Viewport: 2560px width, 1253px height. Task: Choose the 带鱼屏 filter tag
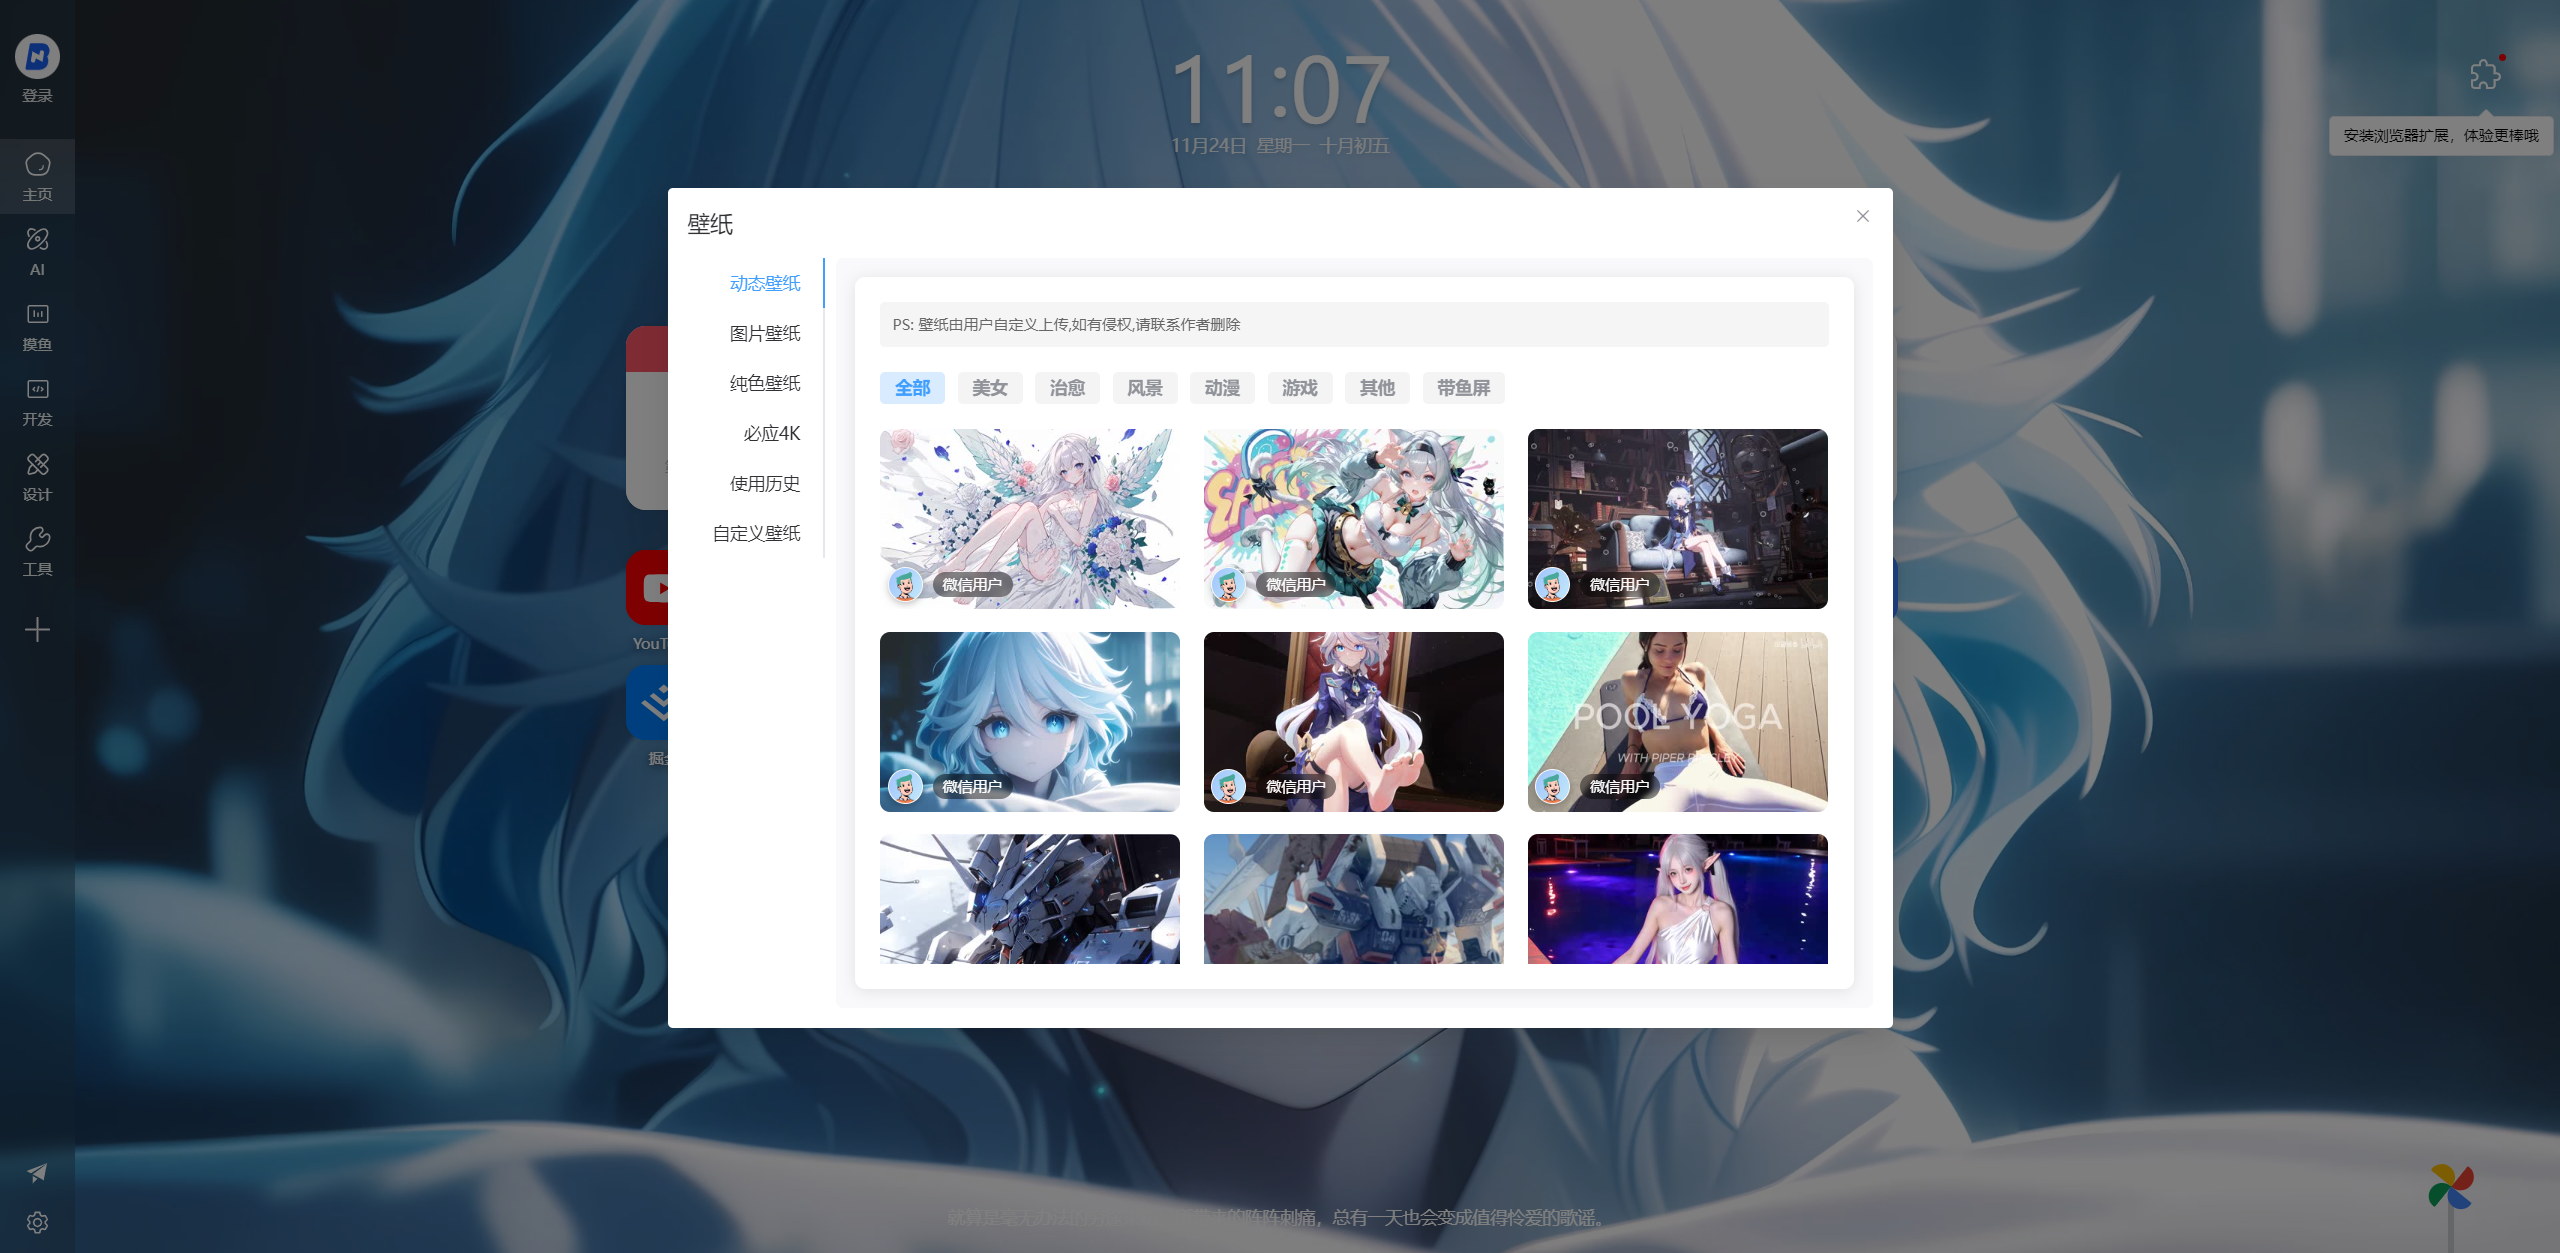pos(1462,388)
